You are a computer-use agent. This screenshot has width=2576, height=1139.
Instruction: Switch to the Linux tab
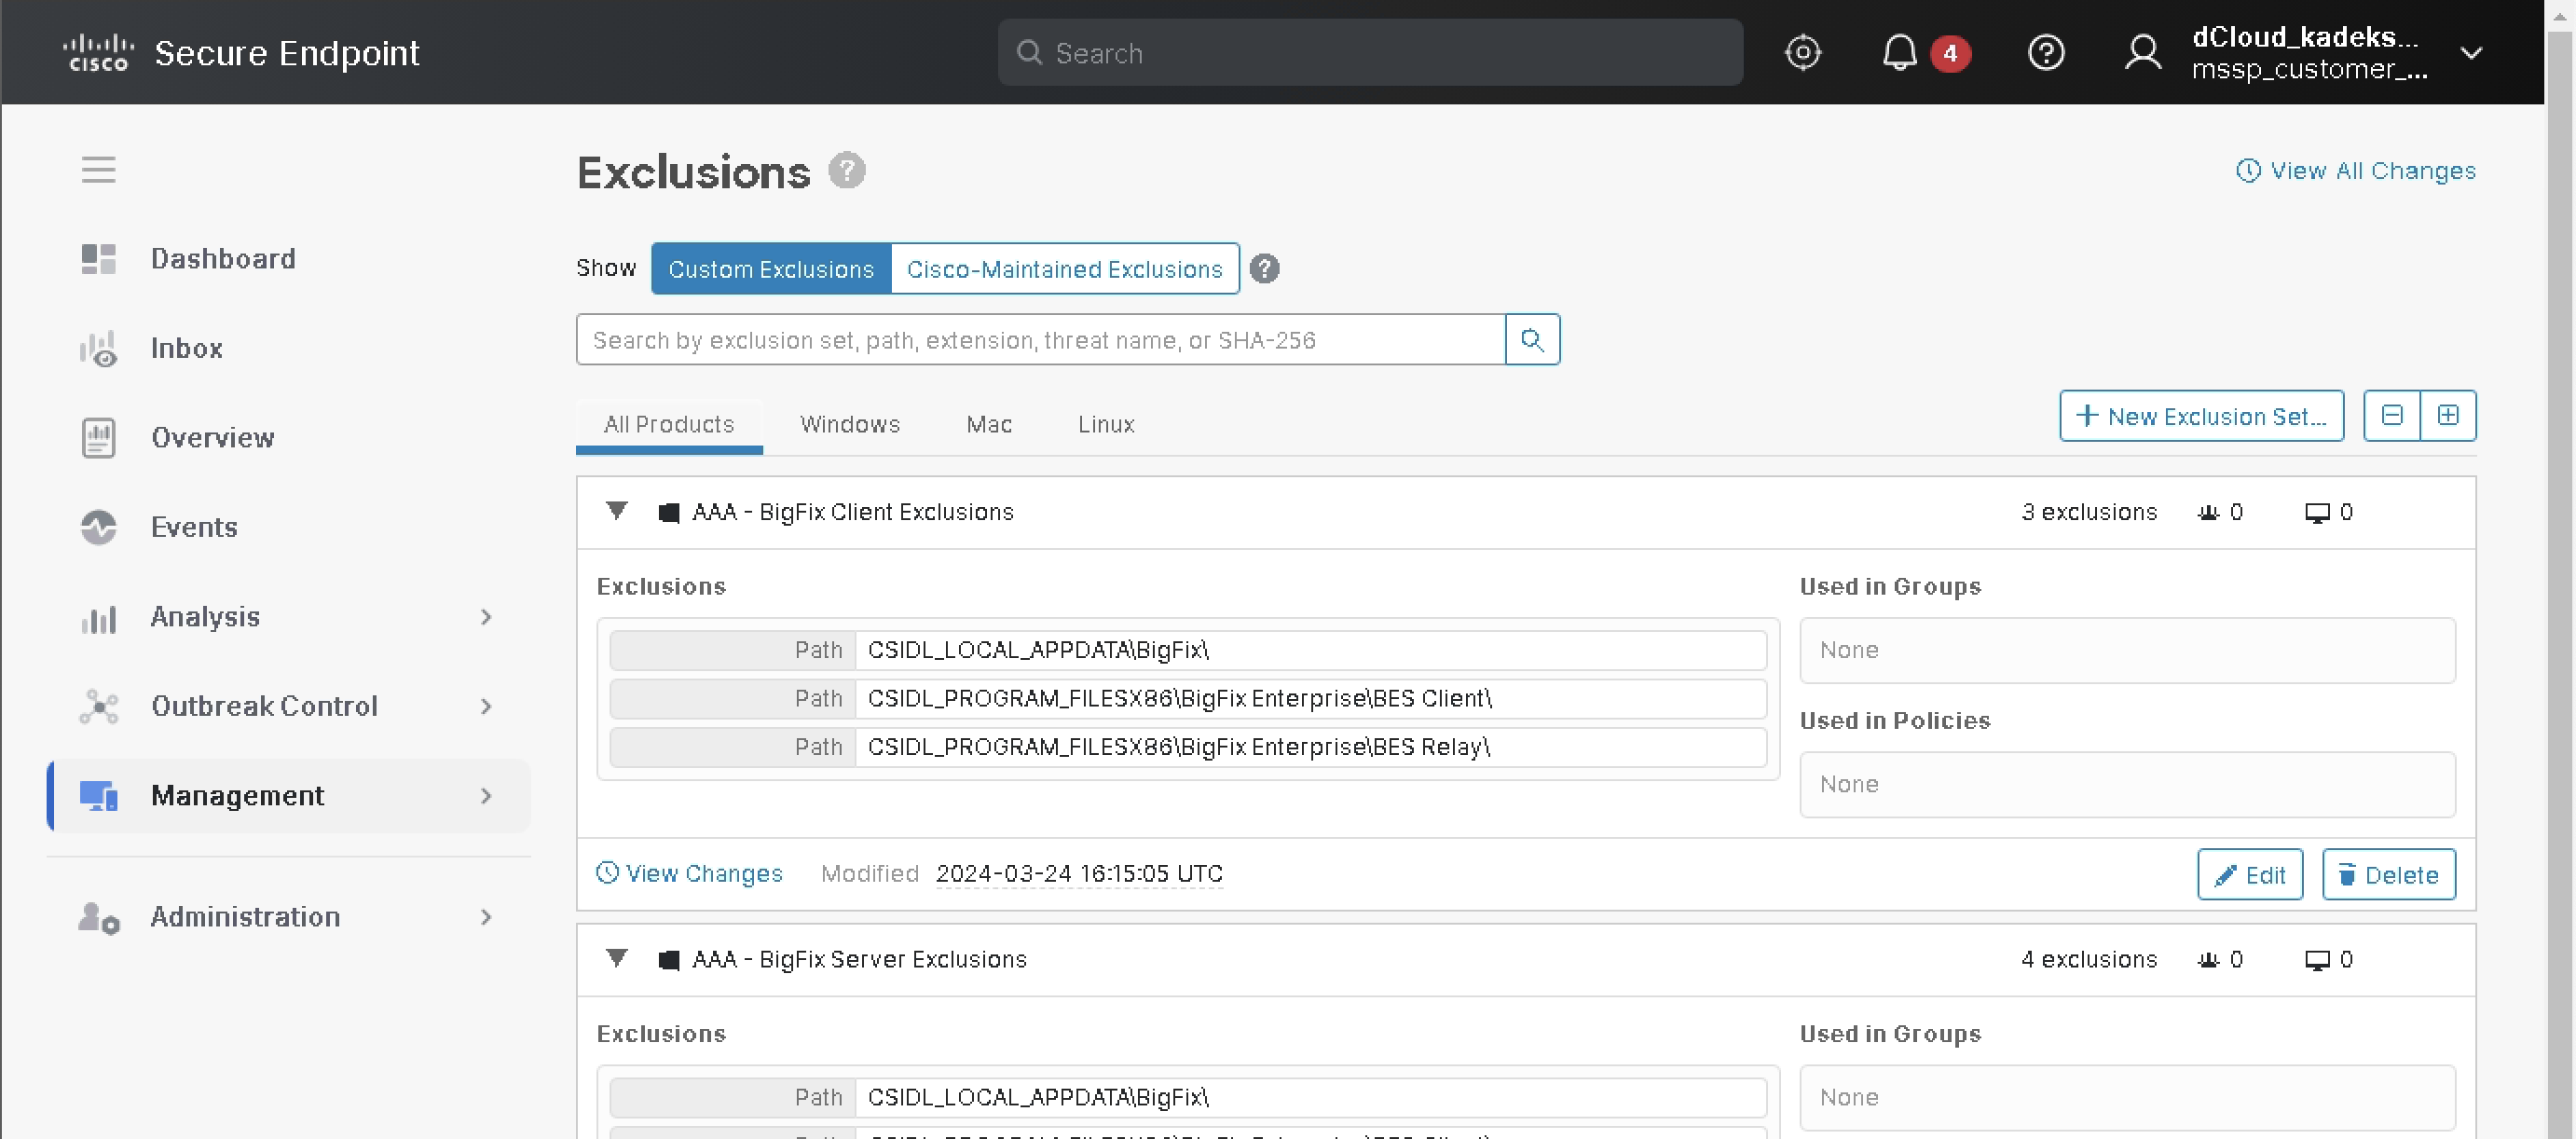point(1105,425)
